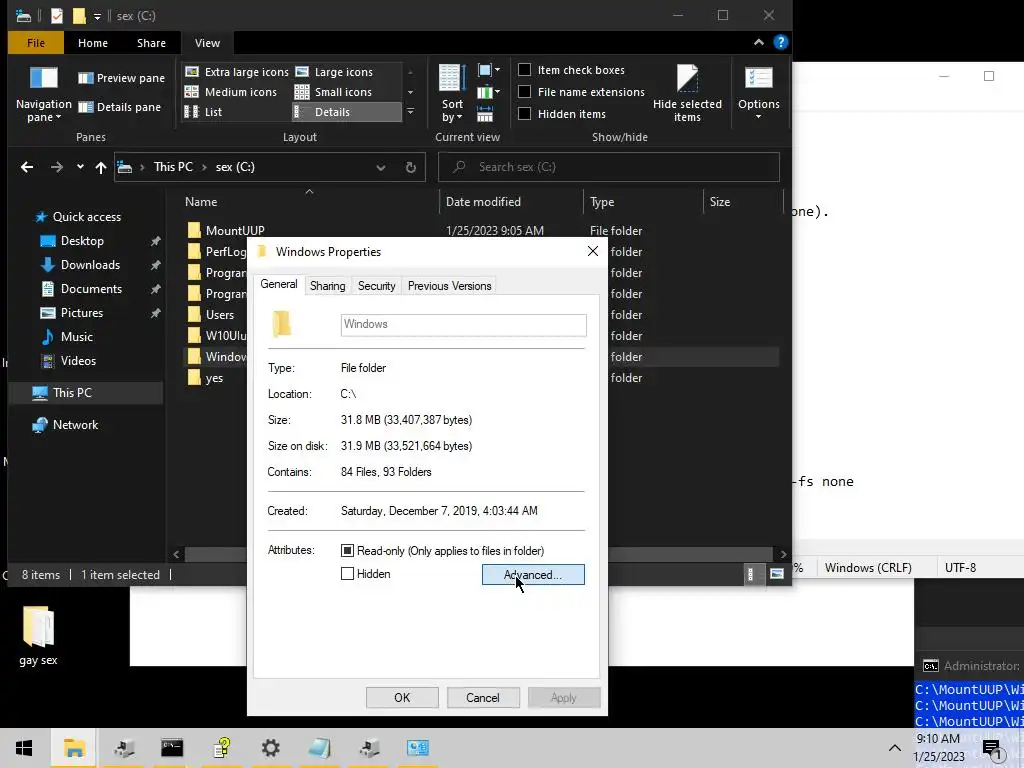Viewport: 1024px width, 768px height.
Task: Click This PC in the address breadcrumb
Action: pos(173,167)
